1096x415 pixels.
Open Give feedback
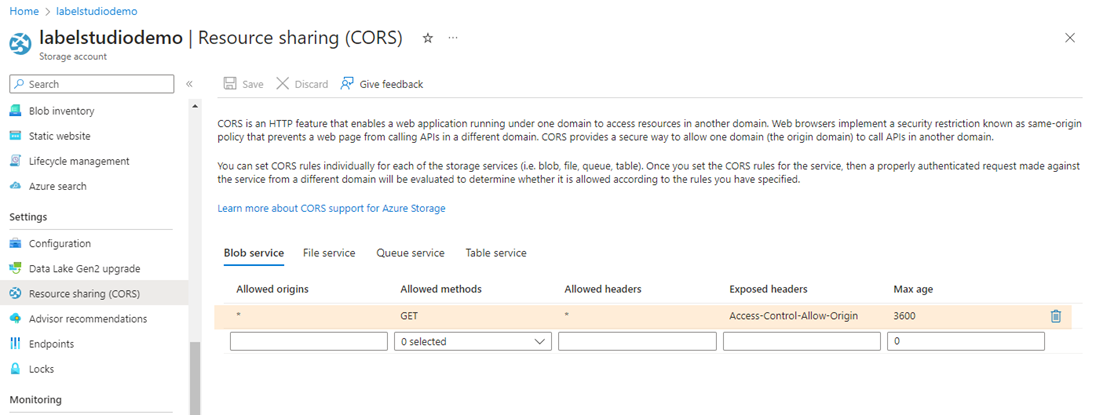(381, 84)
